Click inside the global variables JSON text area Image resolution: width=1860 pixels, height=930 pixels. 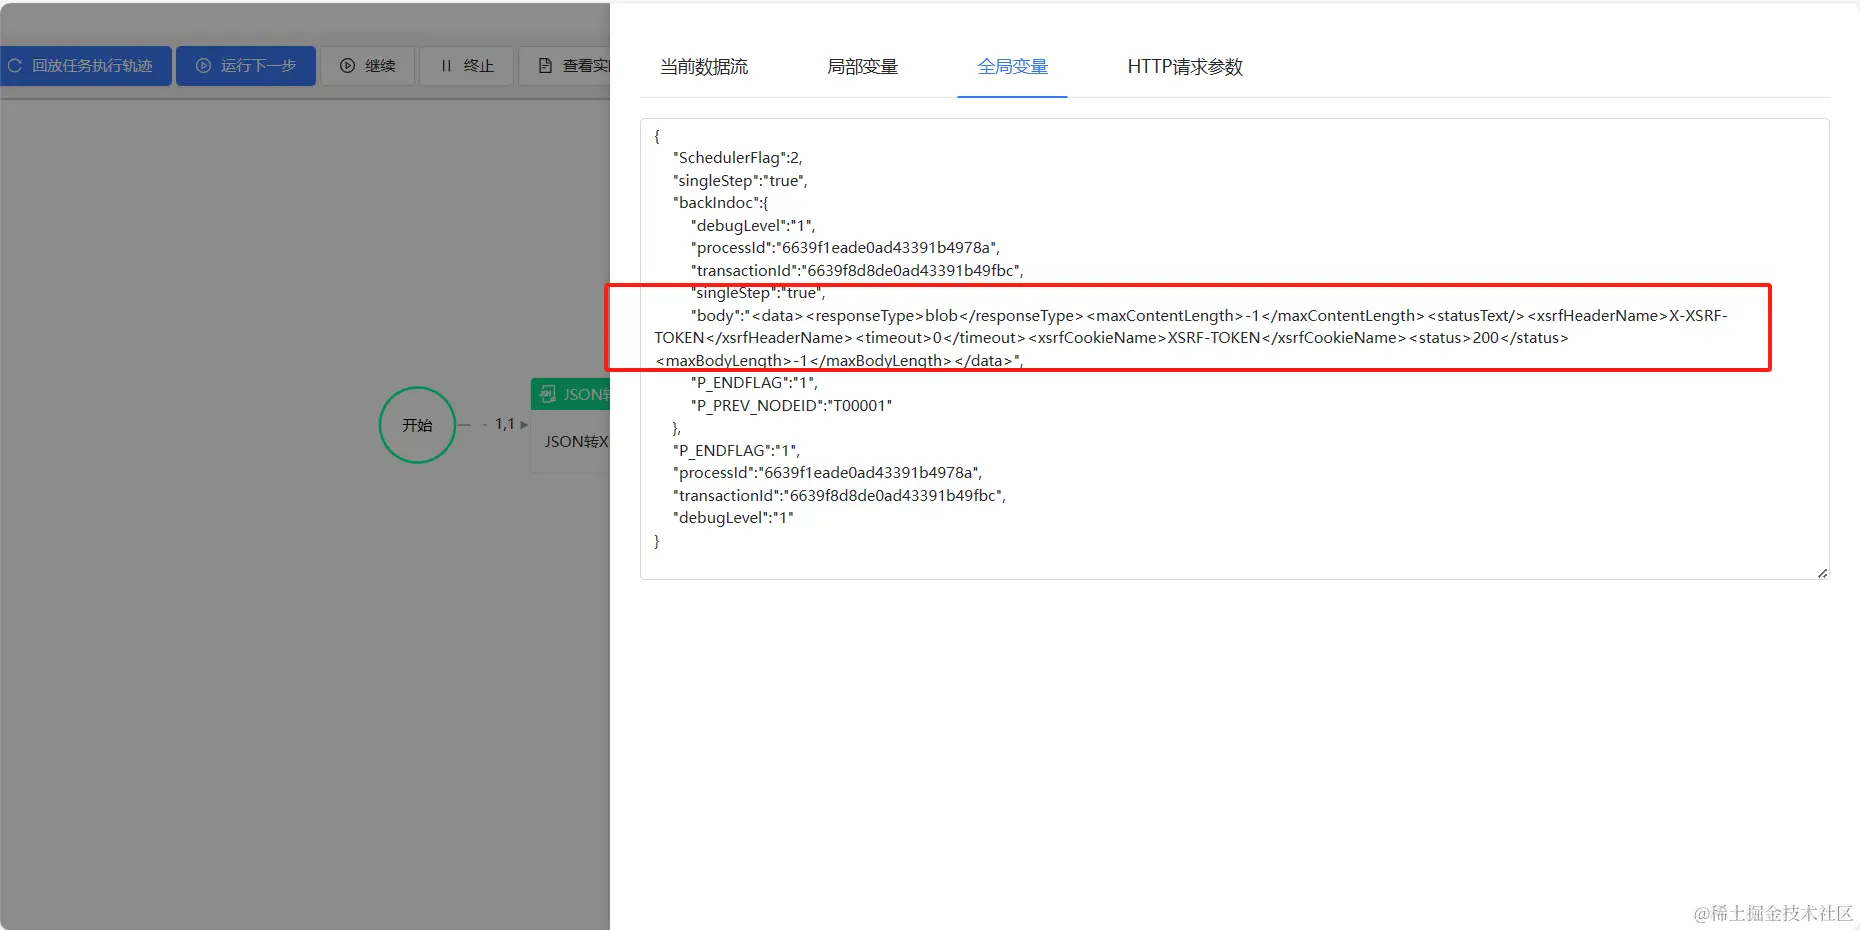[1234, 349]
